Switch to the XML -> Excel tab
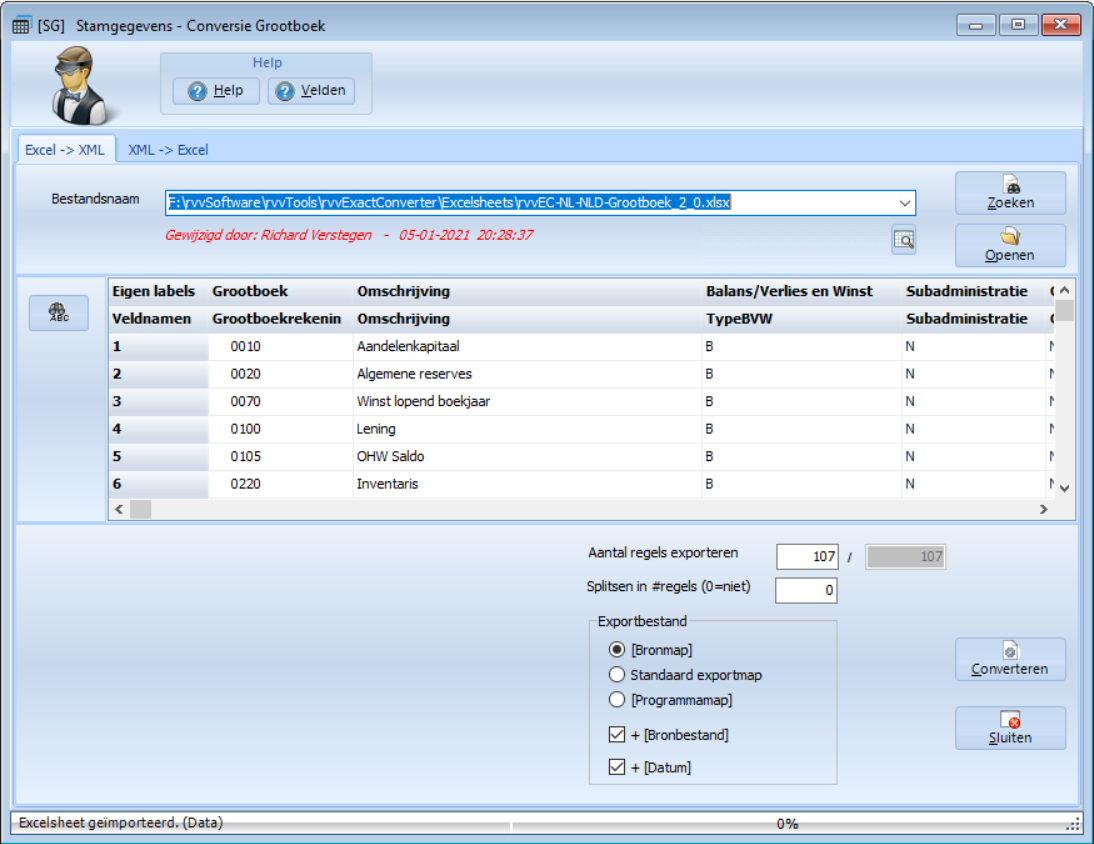Screen dimensions: 1094x844 pyautogui.click(x=168, y=150)
